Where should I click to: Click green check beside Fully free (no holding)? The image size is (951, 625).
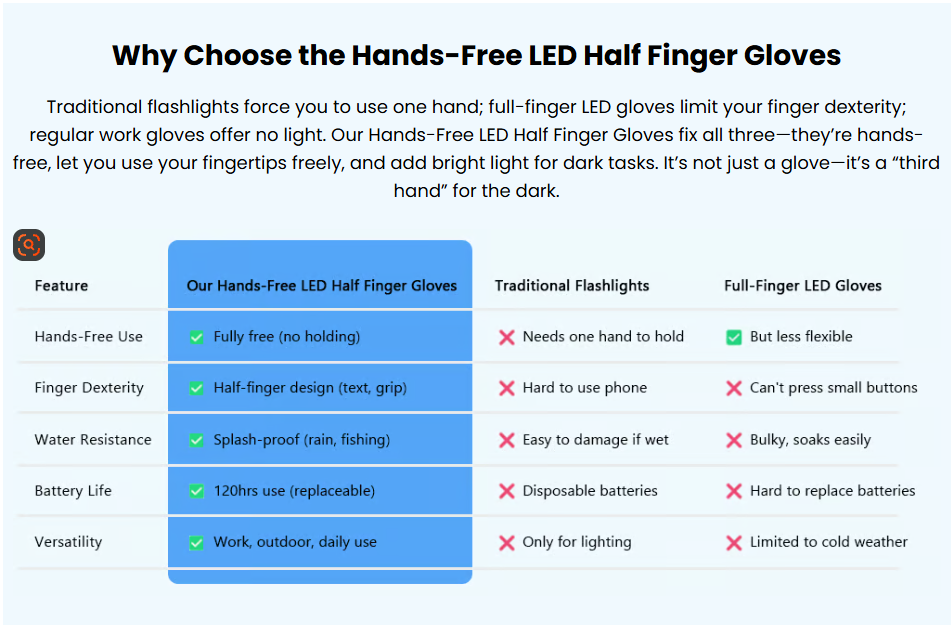197,337
